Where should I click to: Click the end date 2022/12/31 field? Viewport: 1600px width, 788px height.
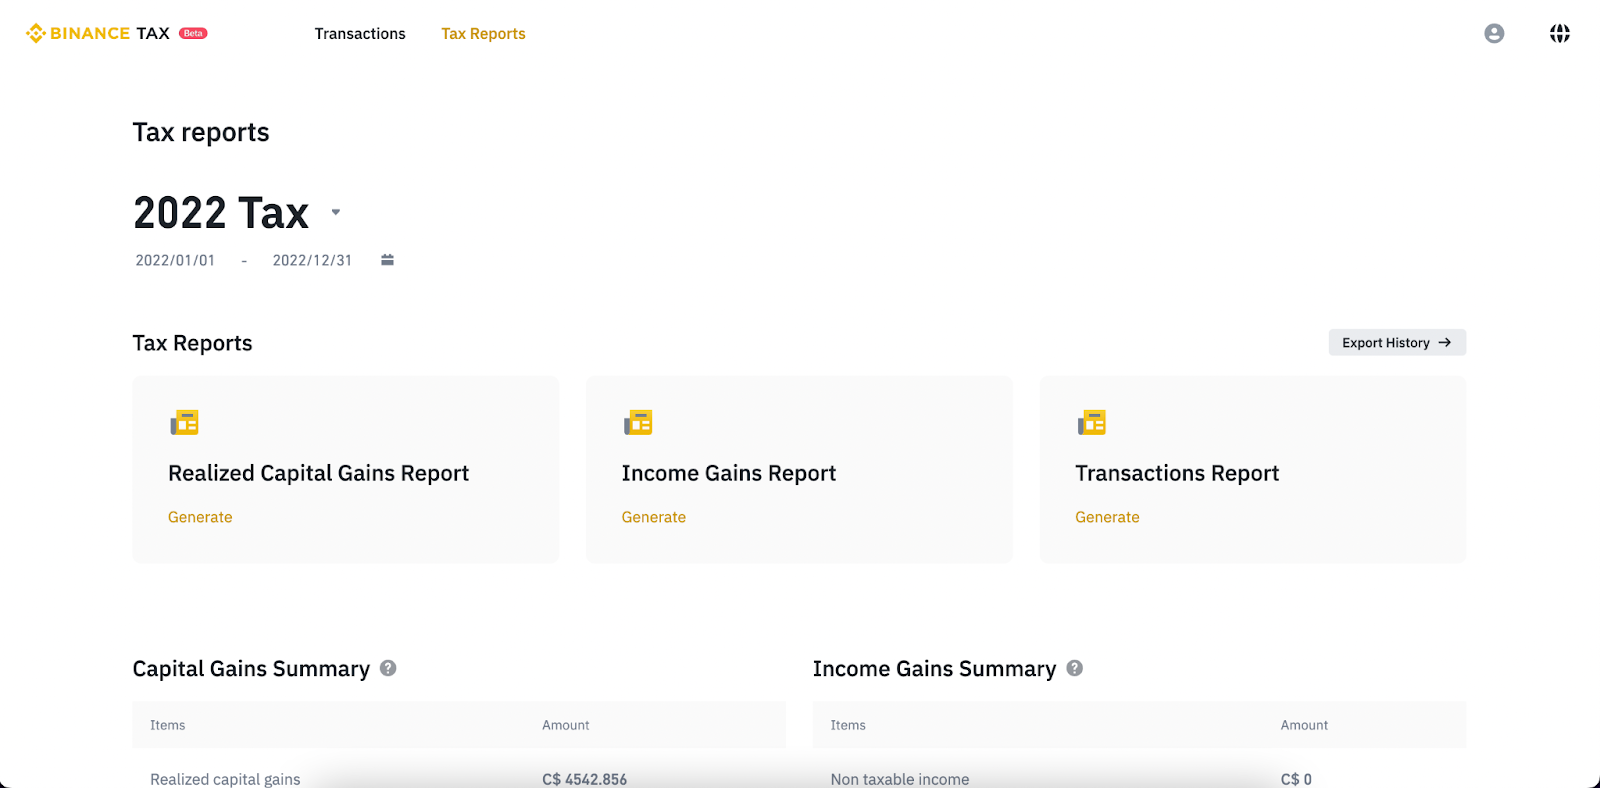tap(312, 260)
